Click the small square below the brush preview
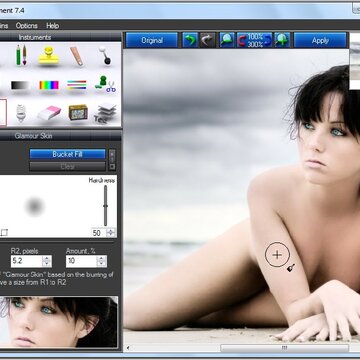The width and height of the screenshot is (360, 360). coord(4,232)
